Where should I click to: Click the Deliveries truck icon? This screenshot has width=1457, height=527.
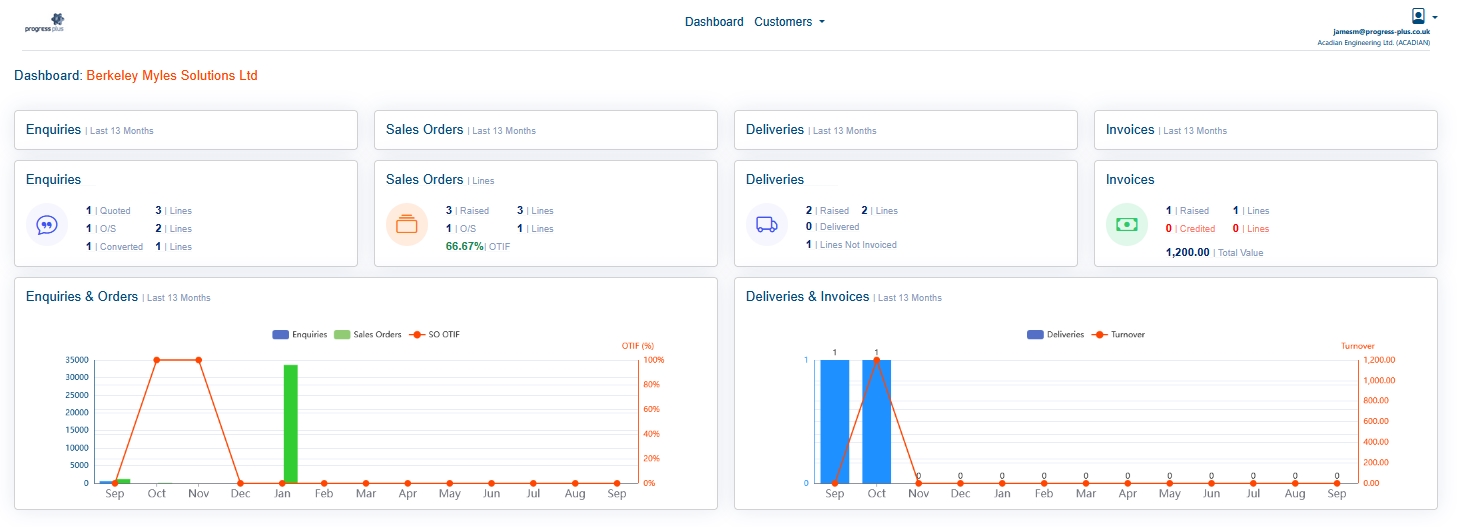[767, 225]
